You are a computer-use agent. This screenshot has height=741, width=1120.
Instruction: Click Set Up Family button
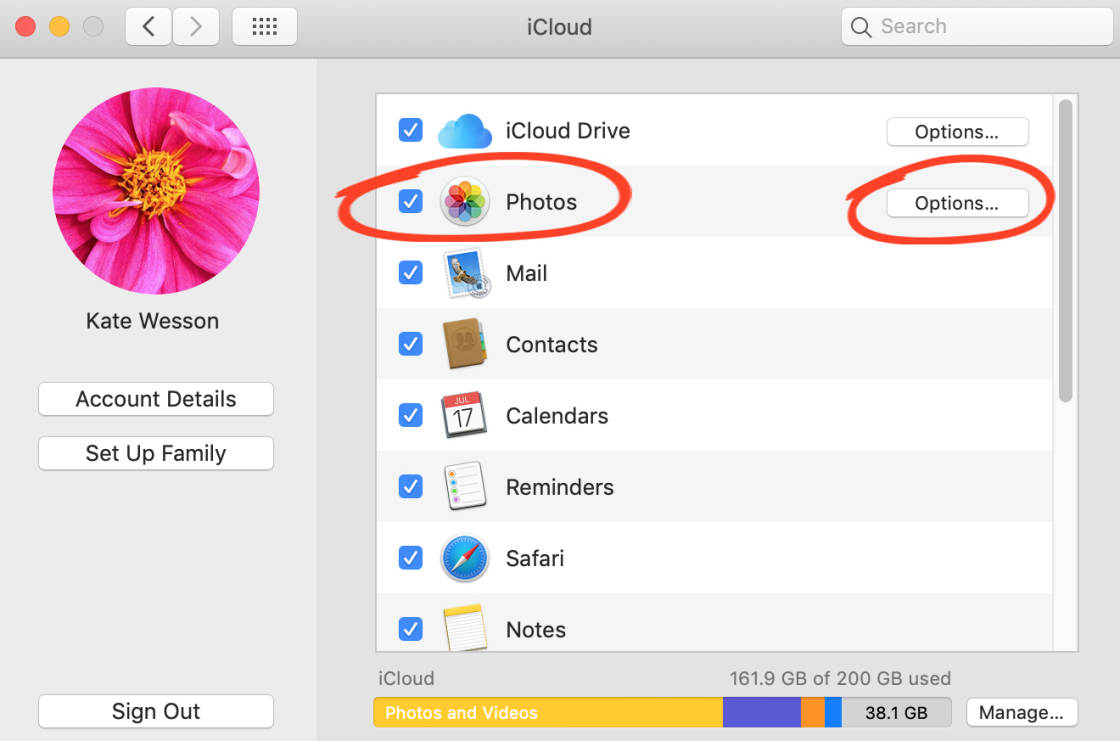(156, 453)
